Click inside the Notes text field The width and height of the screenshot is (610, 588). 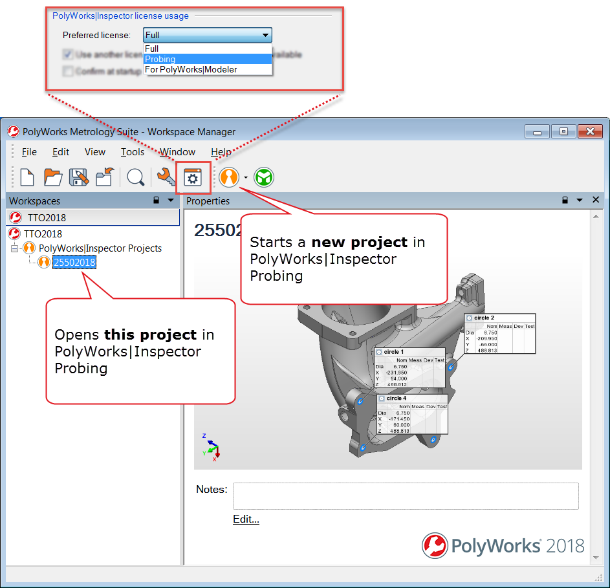(x=406, y=496)
